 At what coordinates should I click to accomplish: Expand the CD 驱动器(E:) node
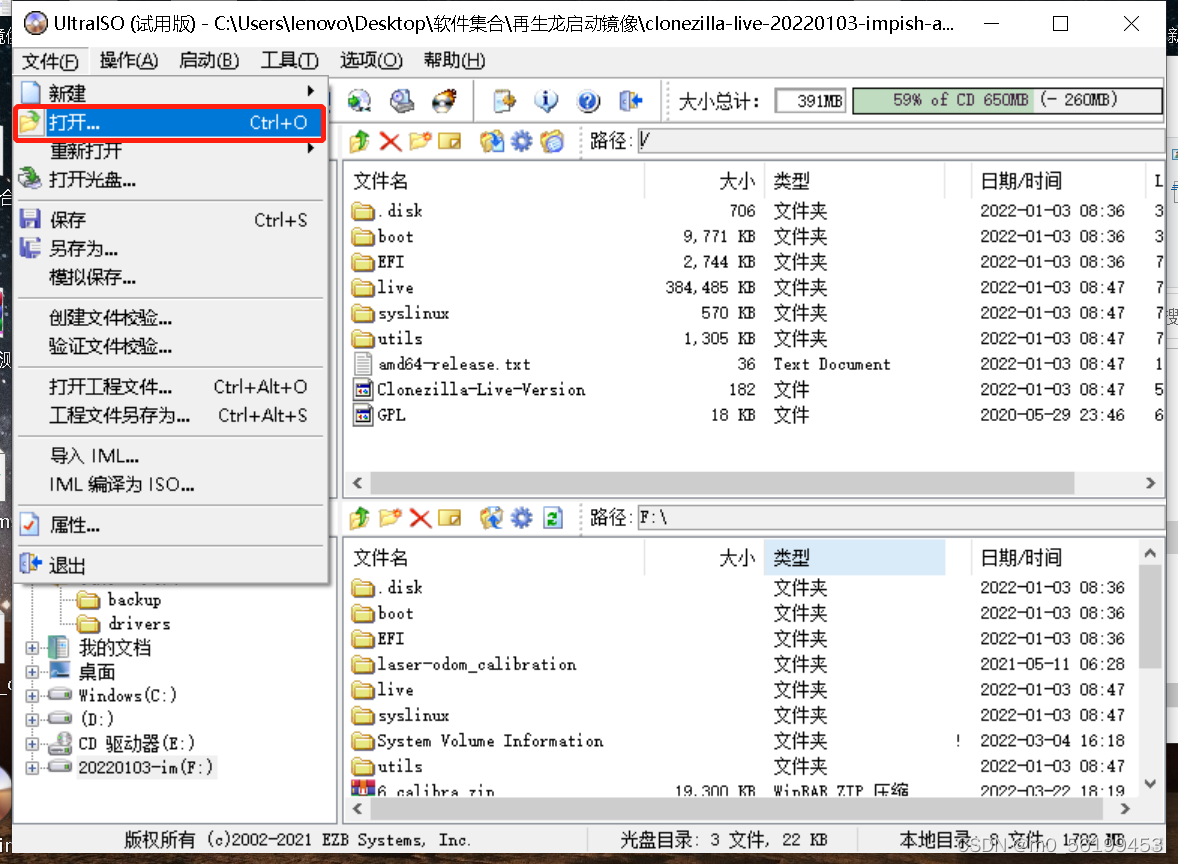pos(32,744)
